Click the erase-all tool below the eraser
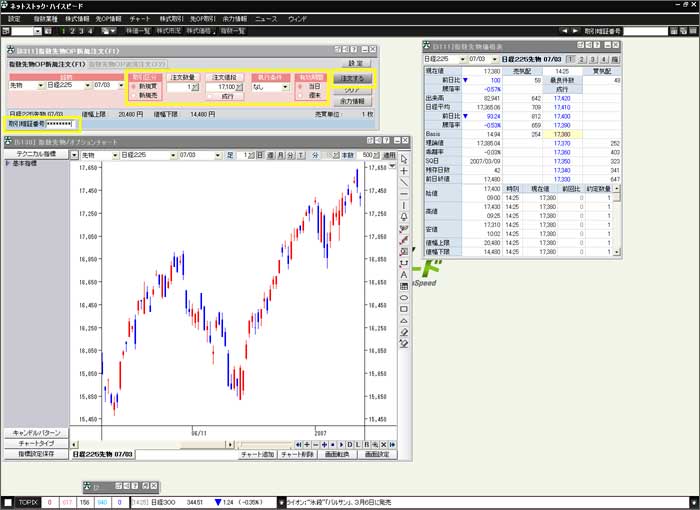Screen dimensions: 700x510 [x=404, y=344]
